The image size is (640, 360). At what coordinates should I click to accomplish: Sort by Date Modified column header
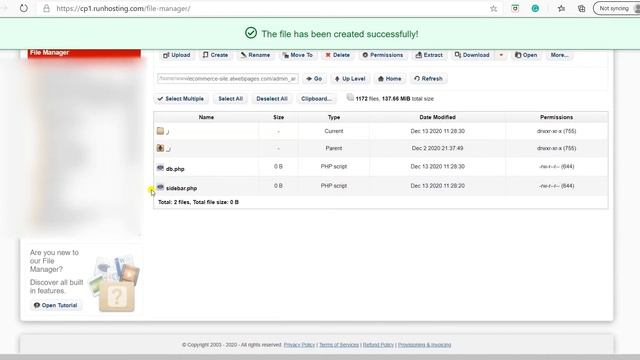pos(438,117)
